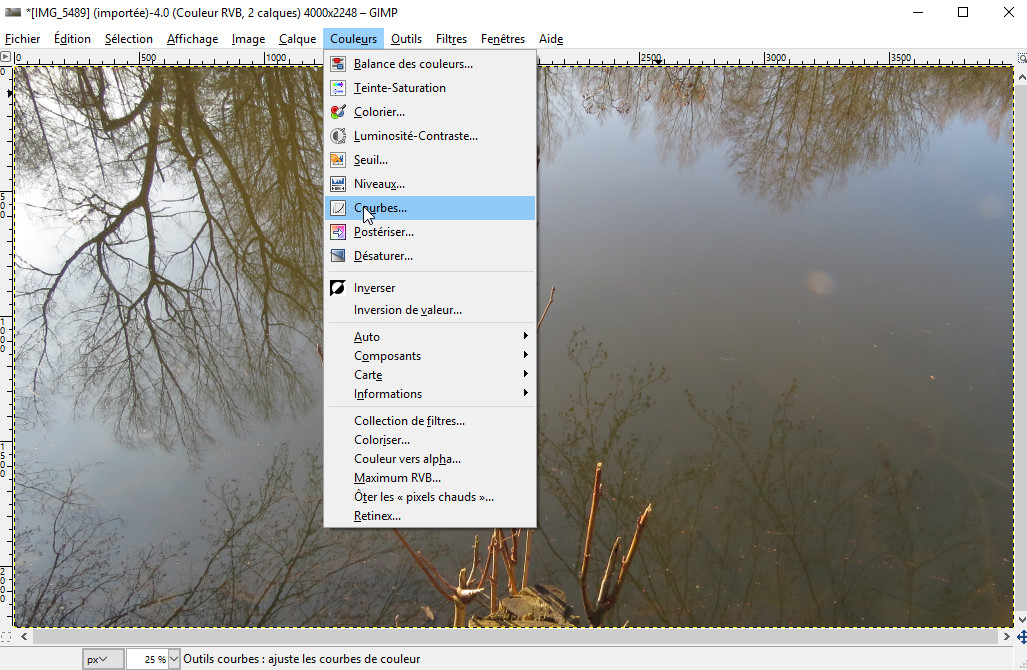The image size is (1027, 670).
Task: Choose Coloriser... menu entry
Action: [x=430, y=440]
